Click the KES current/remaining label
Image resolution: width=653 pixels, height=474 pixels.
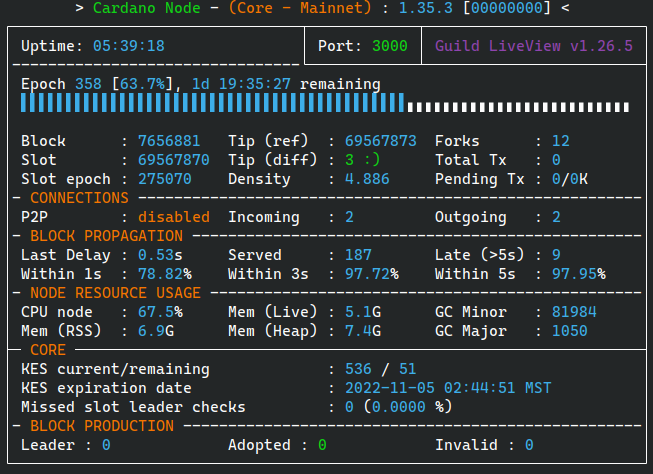coord(115,369)
